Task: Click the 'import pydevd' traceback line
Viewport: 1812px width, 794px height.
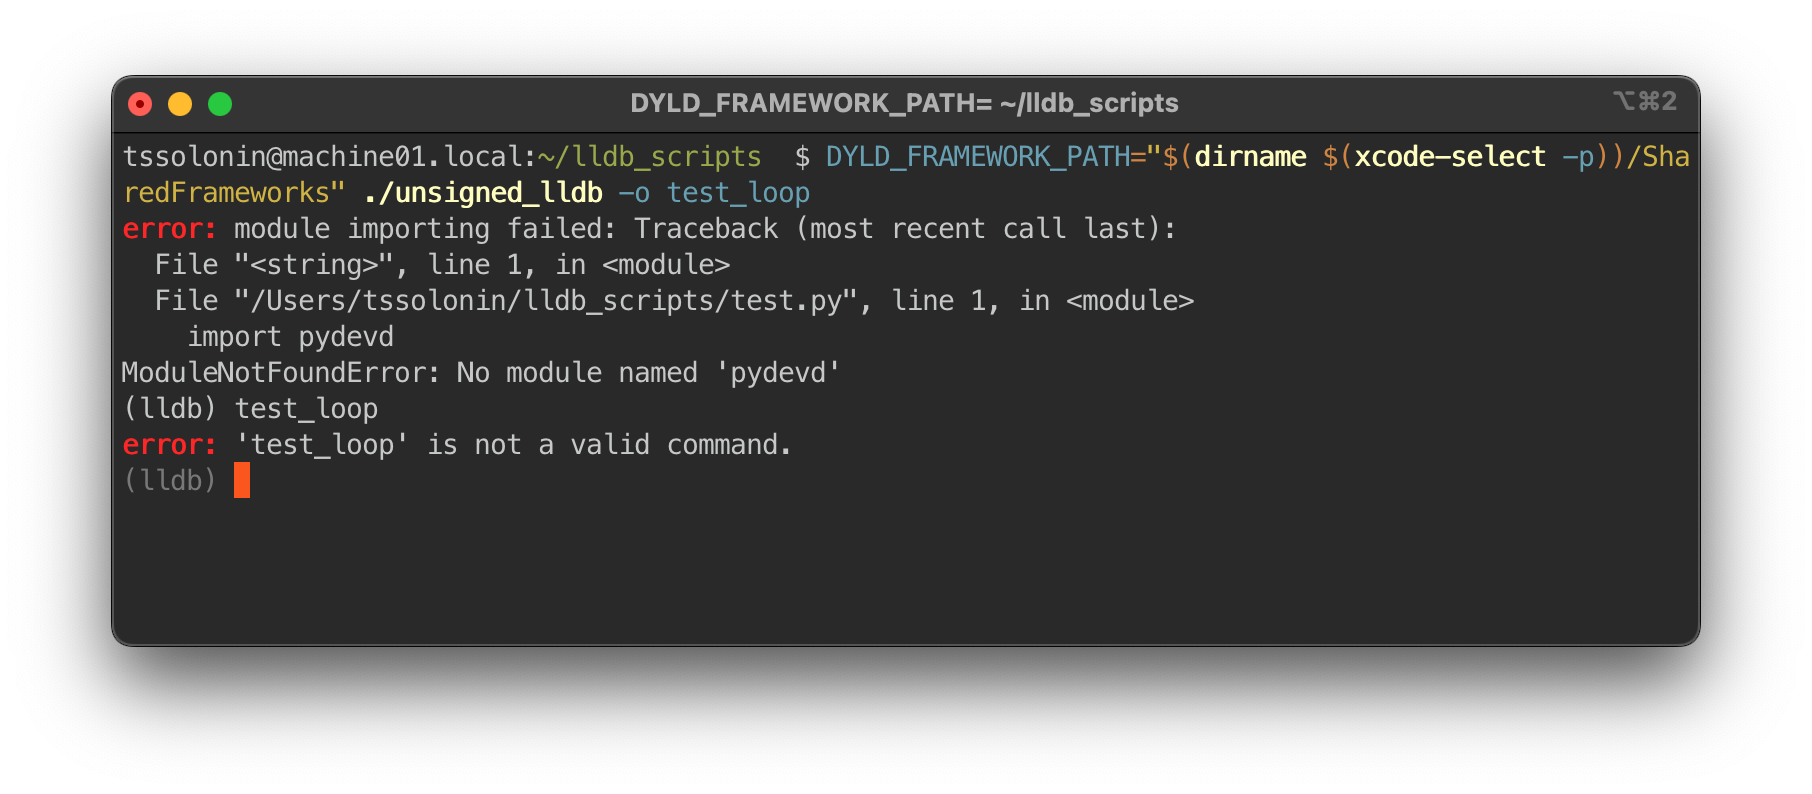Action: tap(290, 337)
